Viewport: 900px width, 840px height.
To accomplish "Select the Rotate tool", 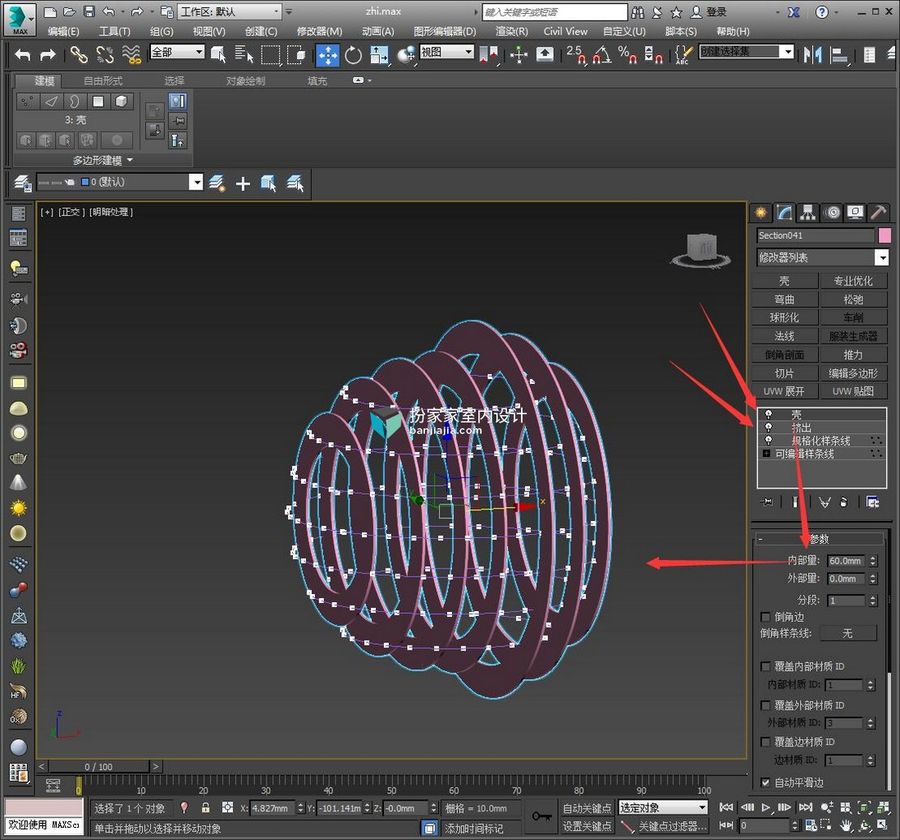I will point(353,55).
